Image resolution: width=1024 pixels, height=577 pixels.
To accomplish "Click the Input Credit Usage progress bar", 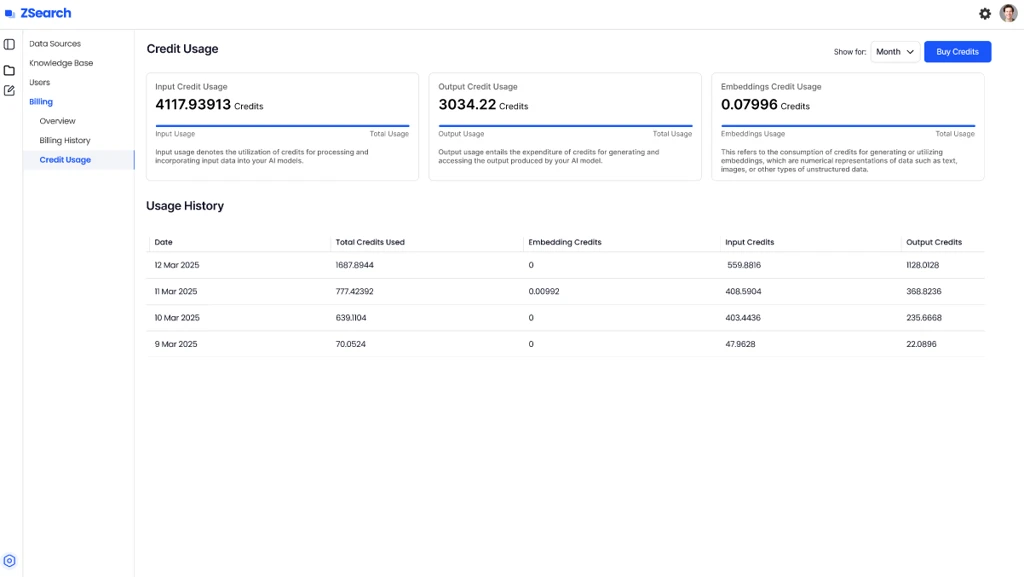I will [x=282, y=126].
